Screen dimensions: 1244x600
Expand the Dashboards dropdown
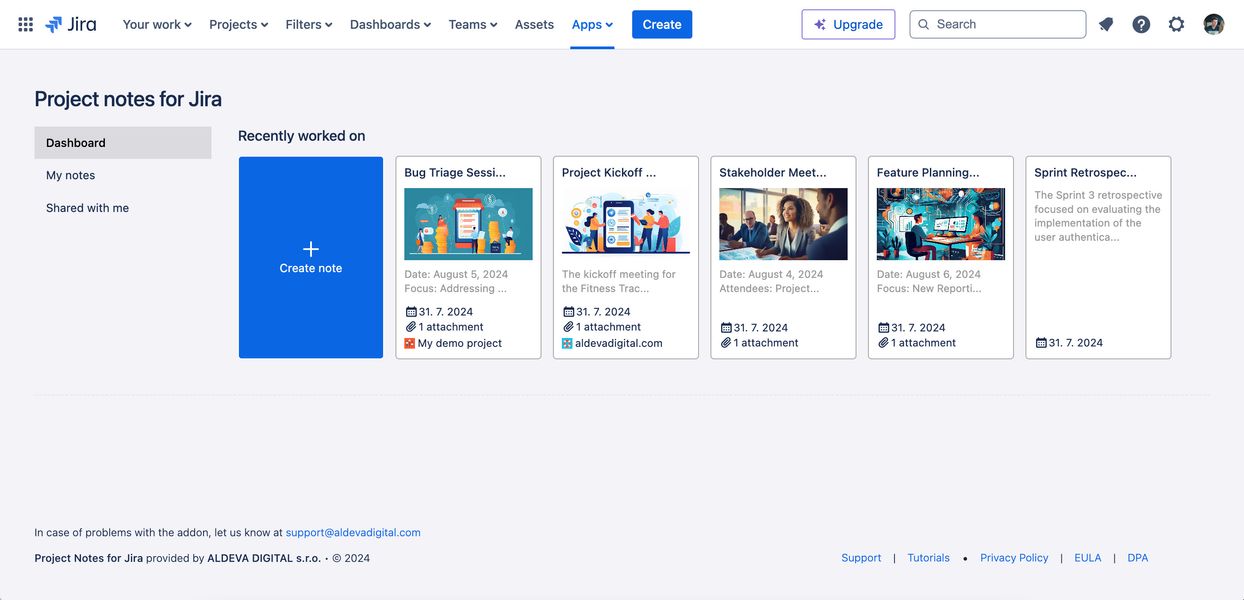[391, 24]
